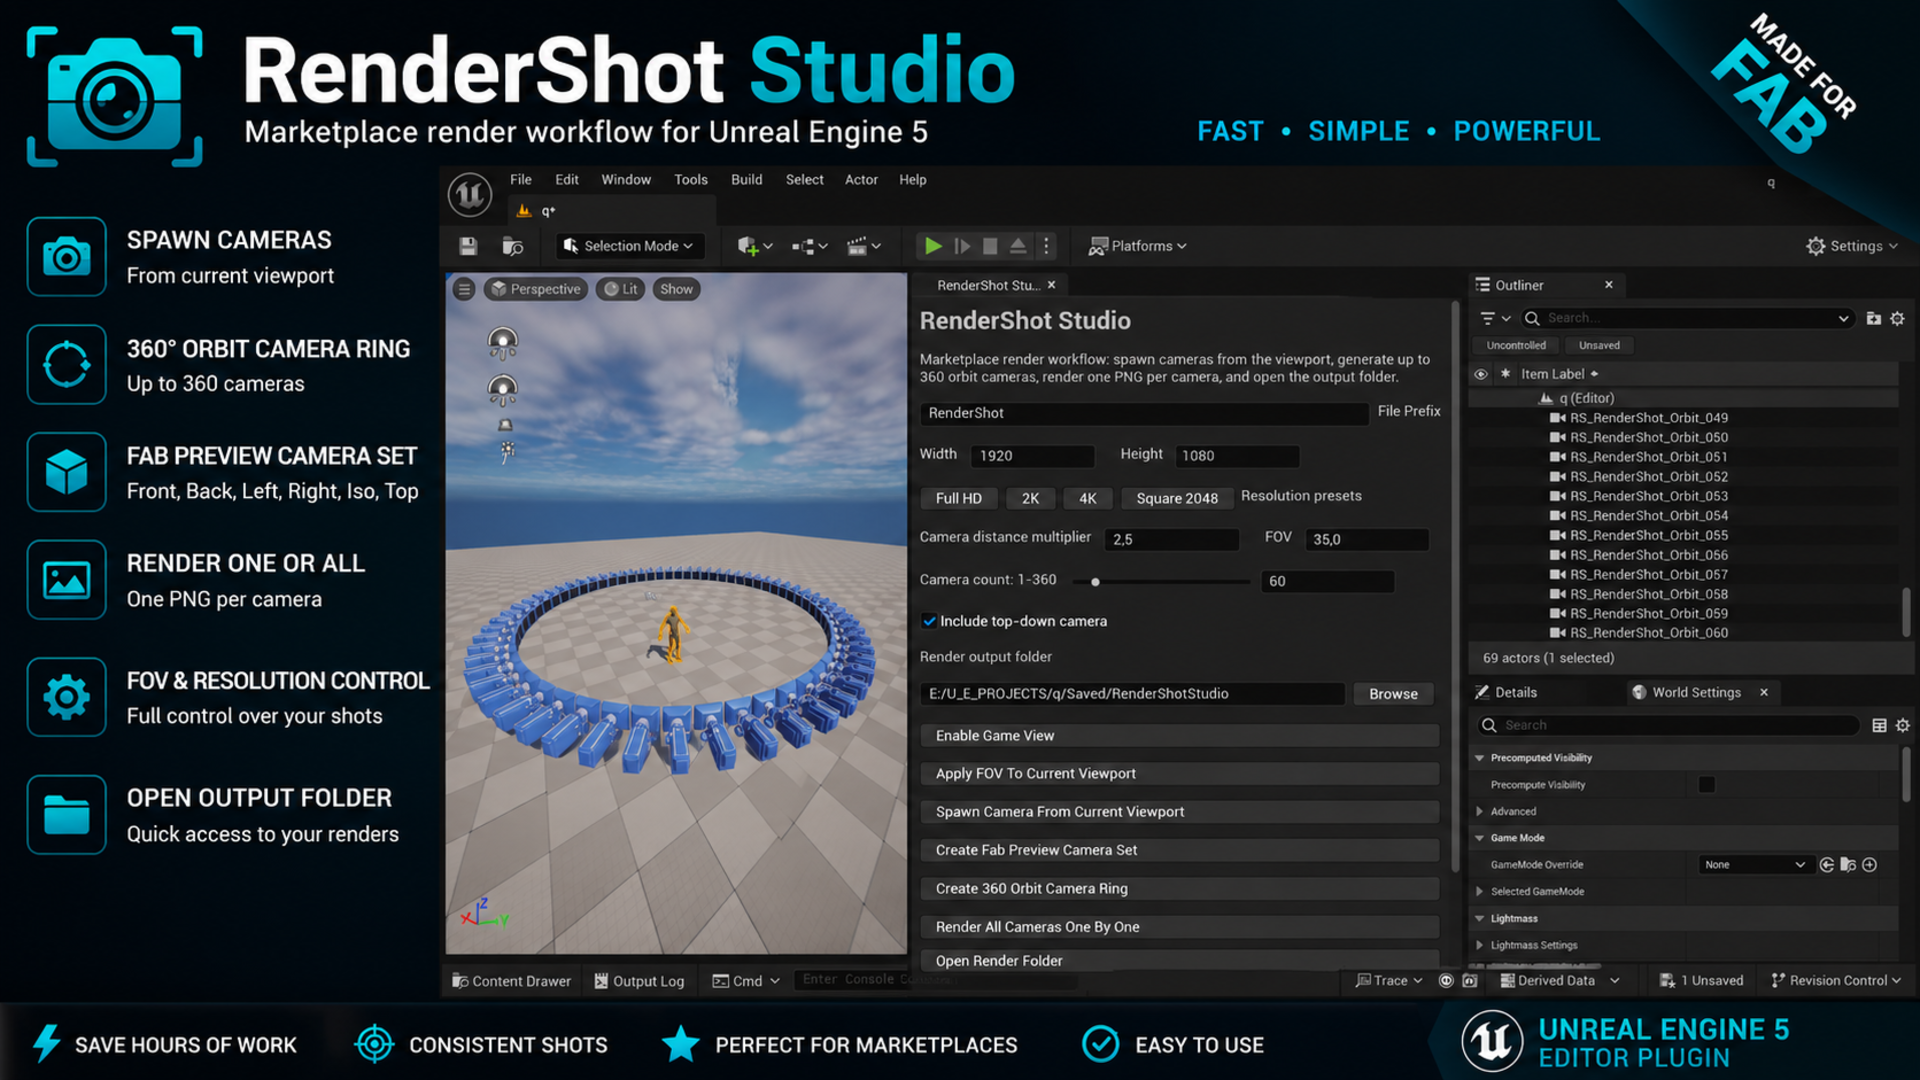The width and height of the screenshot is (1920, 1080).
Task: Switch to World Settings tab
Action: point(1696,692)
